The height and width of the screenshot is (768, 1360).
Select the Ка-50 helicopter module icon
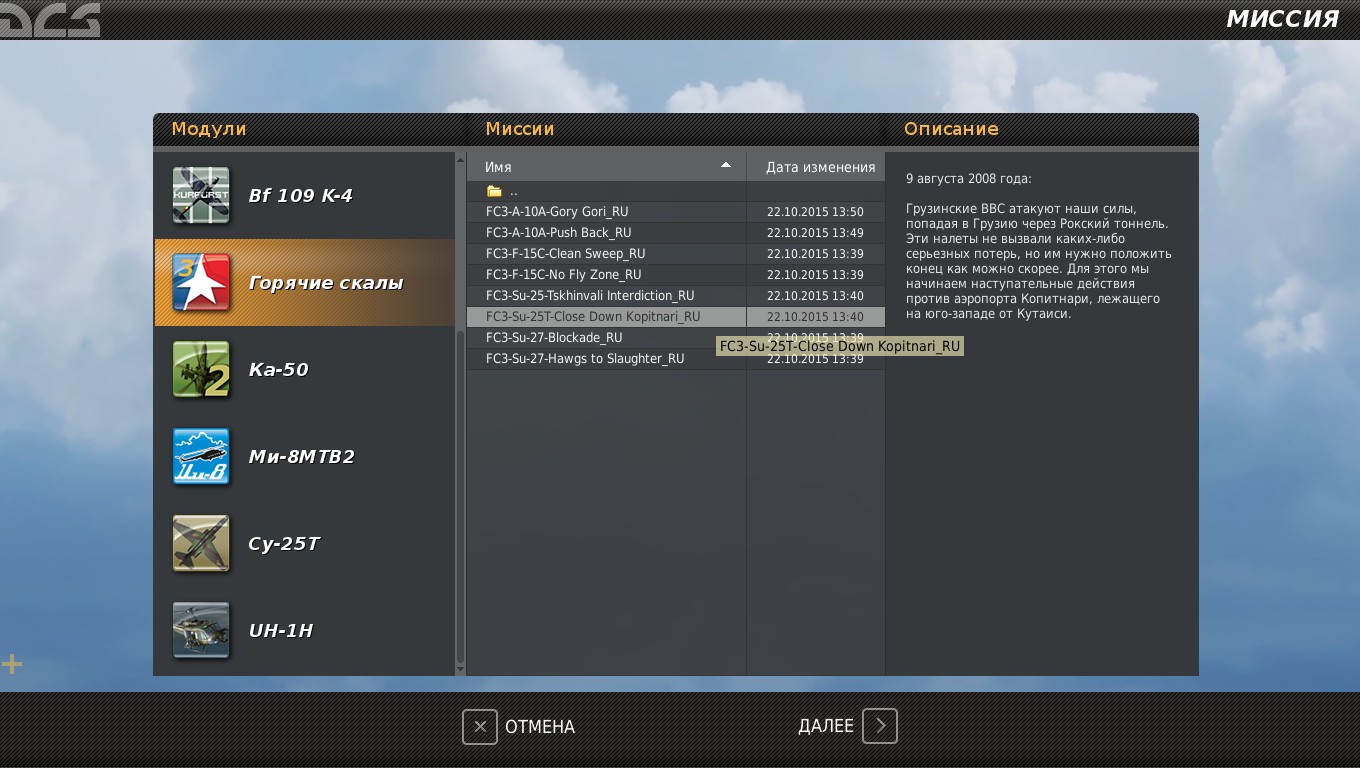pos(201,370)
